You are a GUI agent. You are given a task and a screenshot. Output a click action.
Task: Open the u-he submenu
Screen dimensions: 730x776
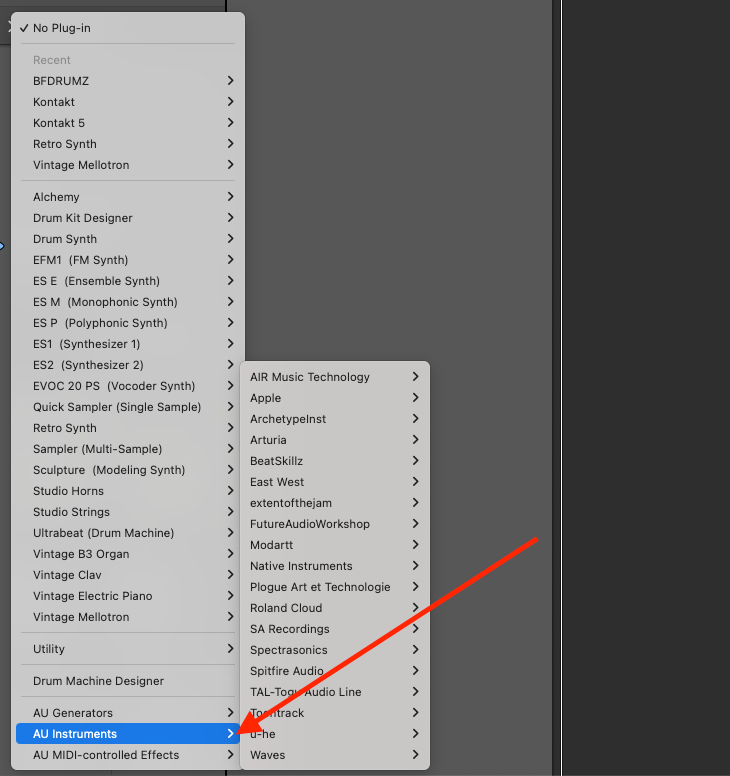click(x=335, y=734)
